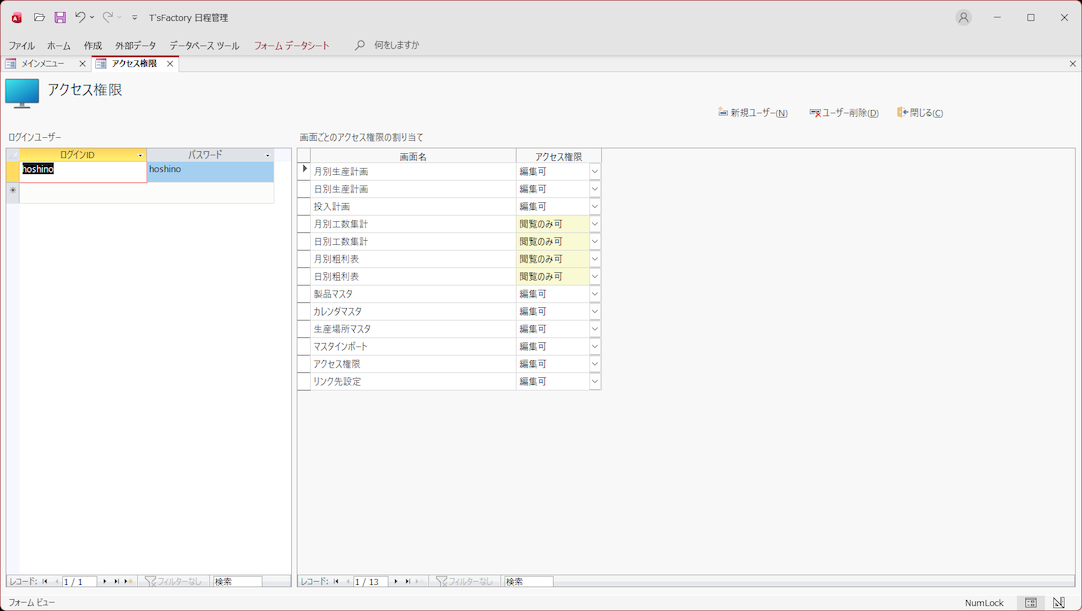Viewport: 1082px width, 611px height.
Task: Go to first record in login user navigator
Action: 45,581
